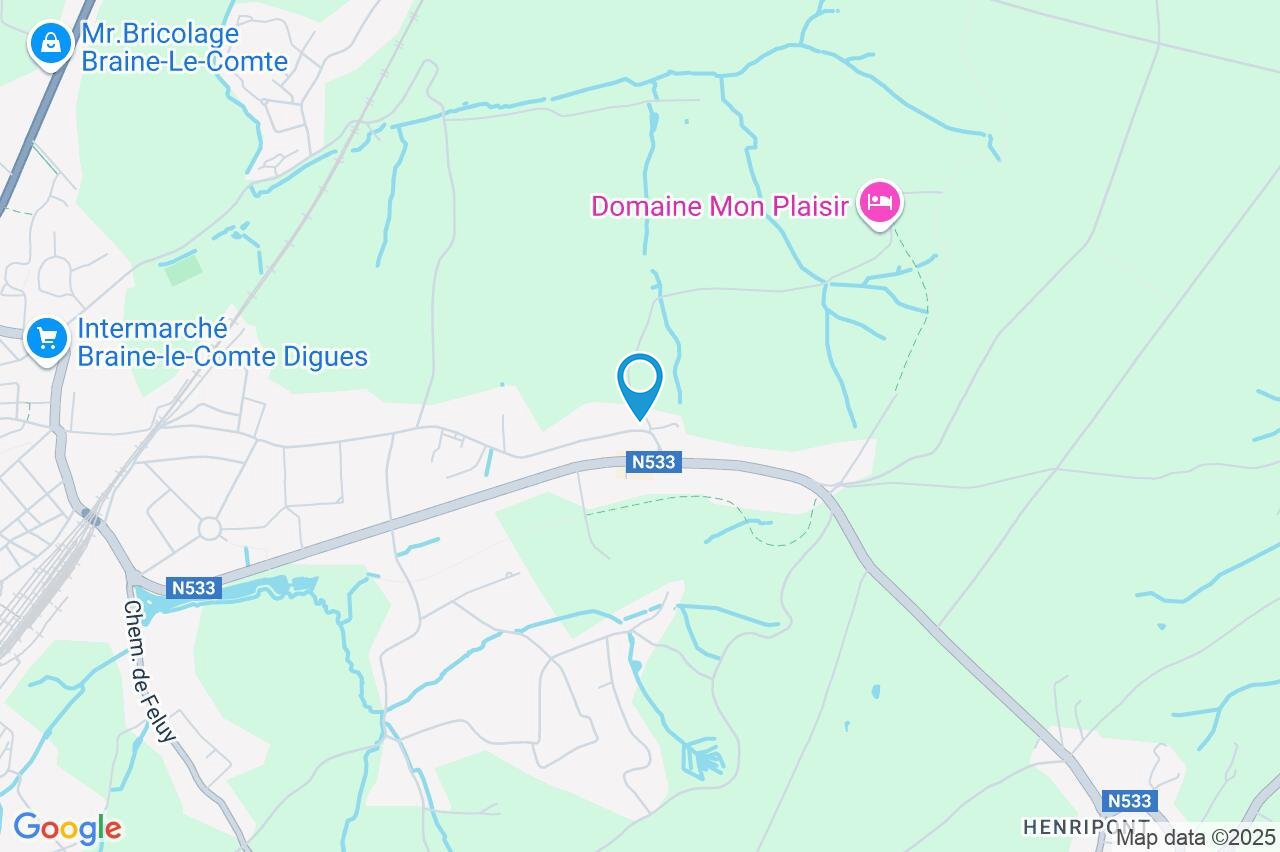Open the Mr.Bricolage Braine-Le-Comte place label
The width and height of the screenshot is (1280, 852).
pyautogui.click(x=184, y=48)
